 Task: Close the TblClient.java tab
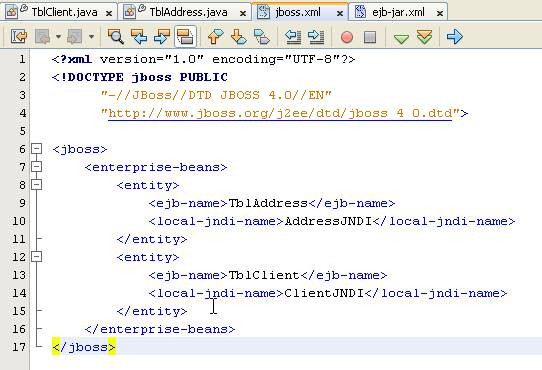point(109,13)
